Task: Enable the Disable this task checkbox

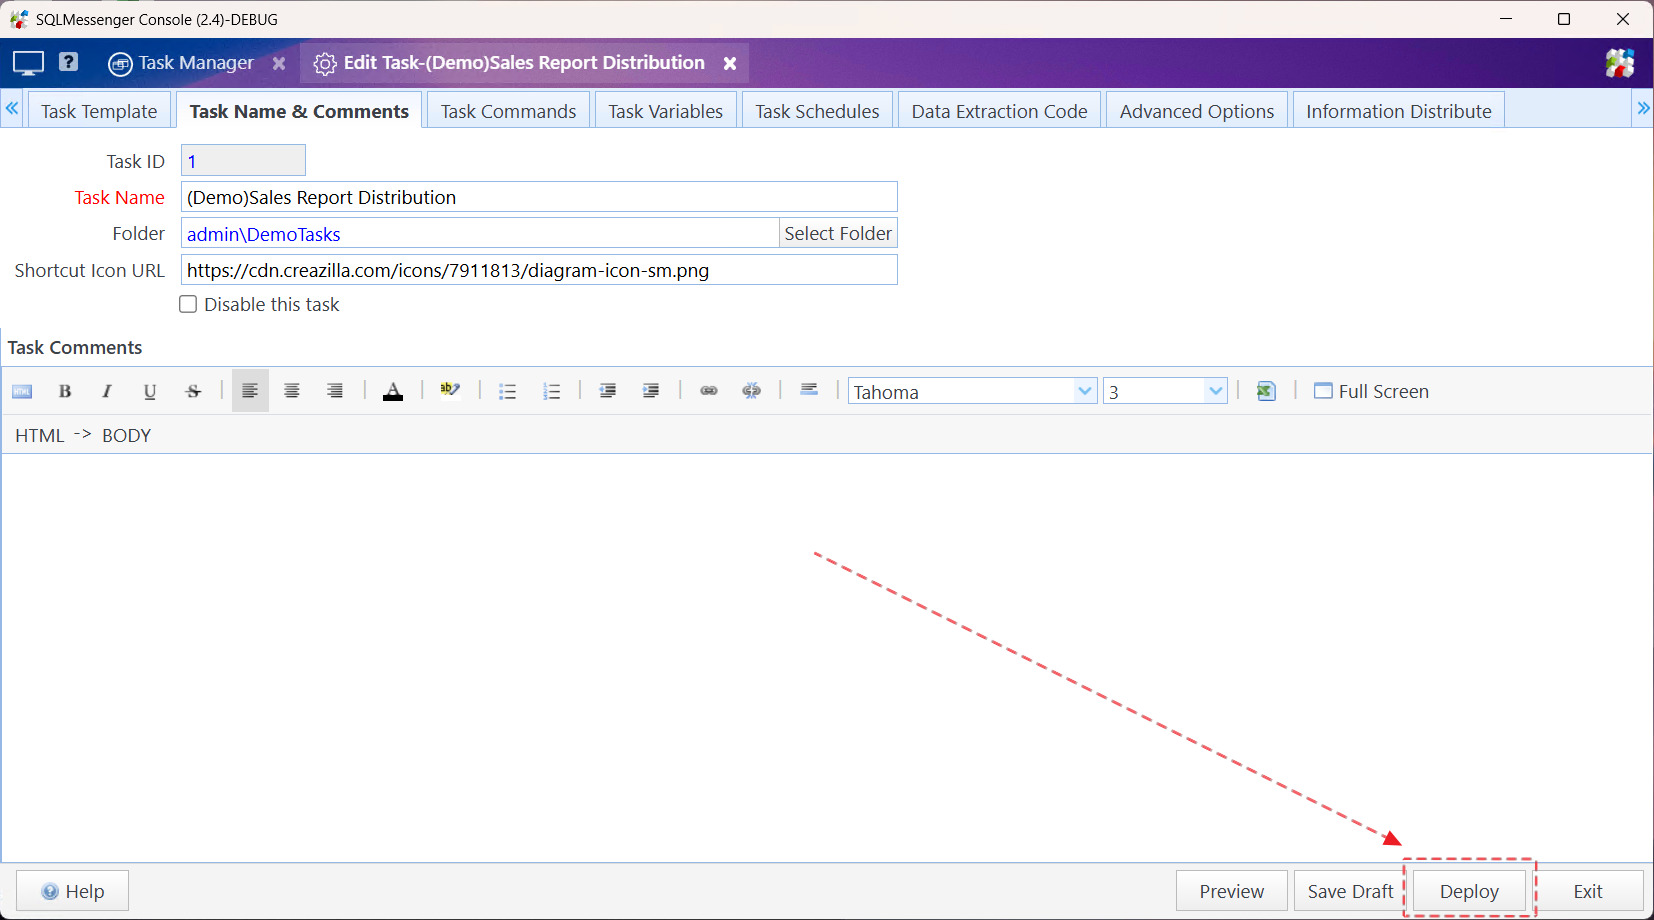Action: 188,304
